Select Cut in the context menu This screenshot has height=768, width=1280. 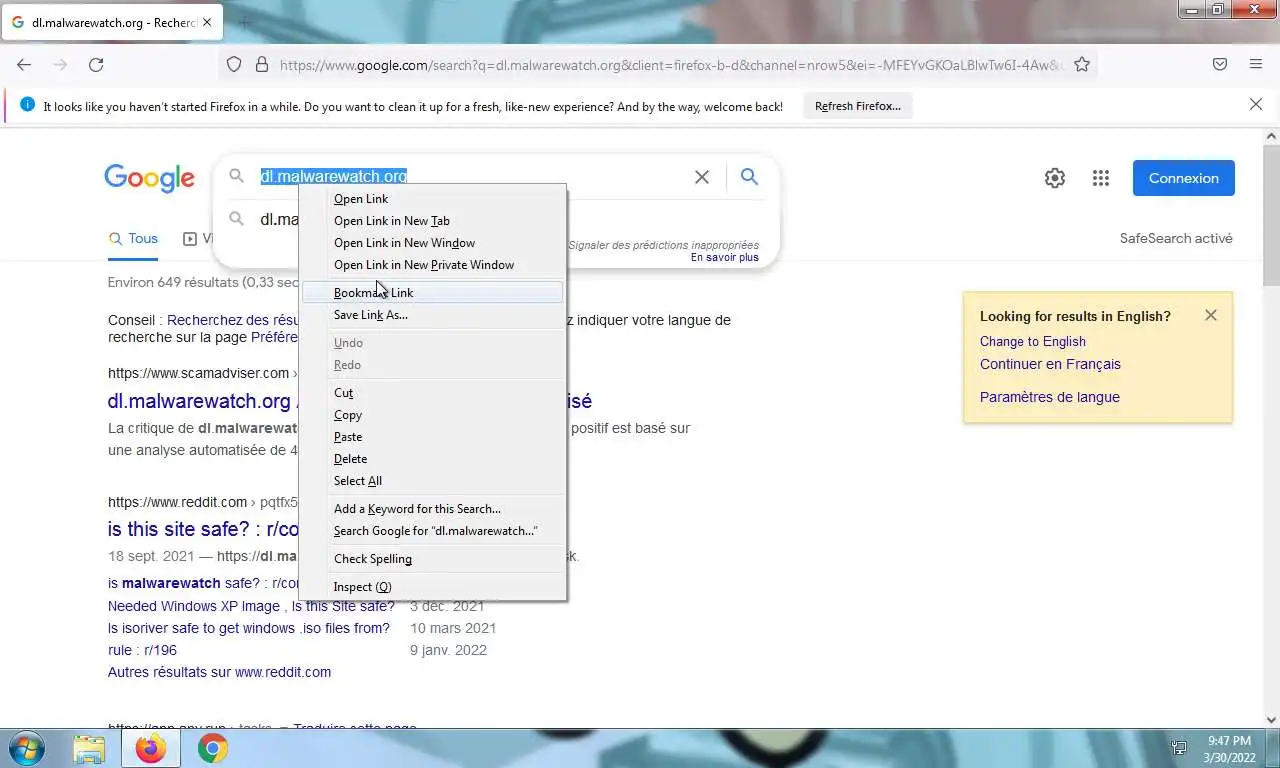coord(433,393)
